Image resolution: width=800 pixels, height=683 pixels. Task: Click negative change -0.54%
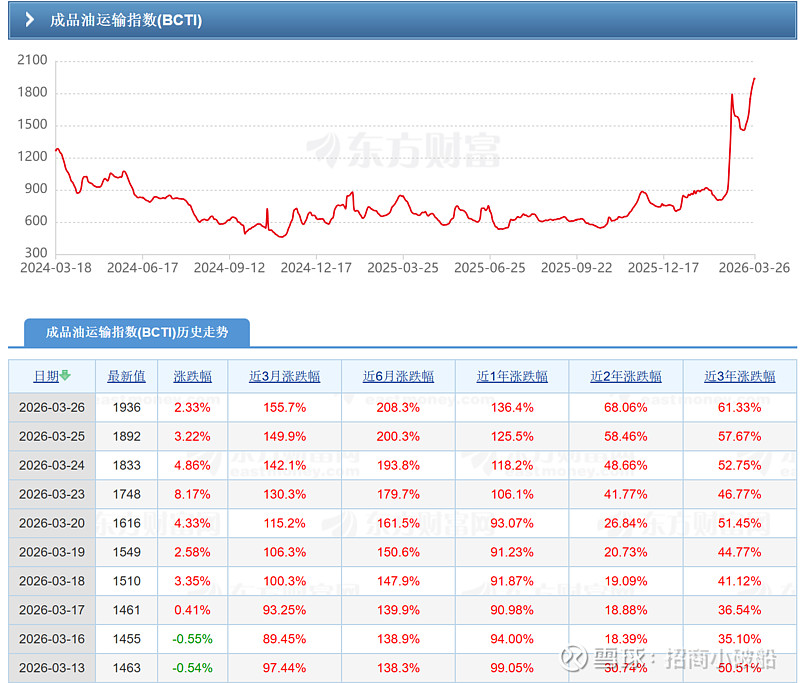(192, 668)
